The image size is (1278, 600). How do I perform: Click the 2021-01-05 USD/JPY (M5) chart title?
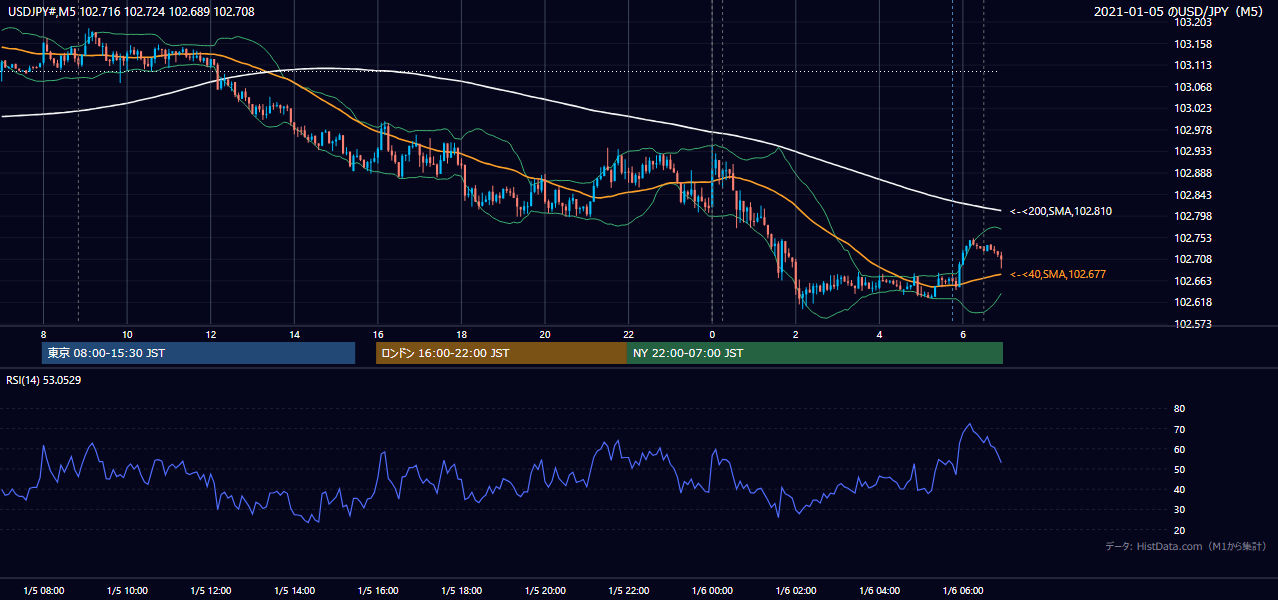1180,11
